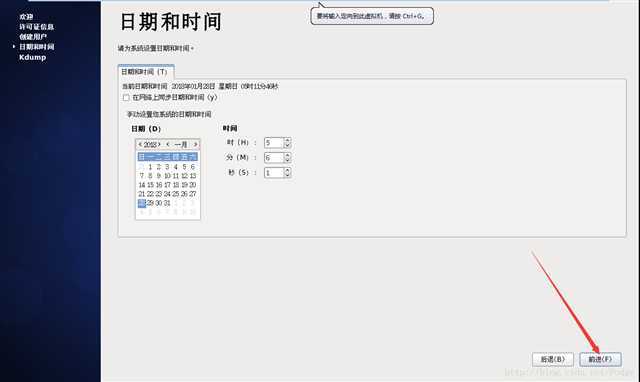Go to previous month in calendar
640x382 pixels.
coord(168,144)
